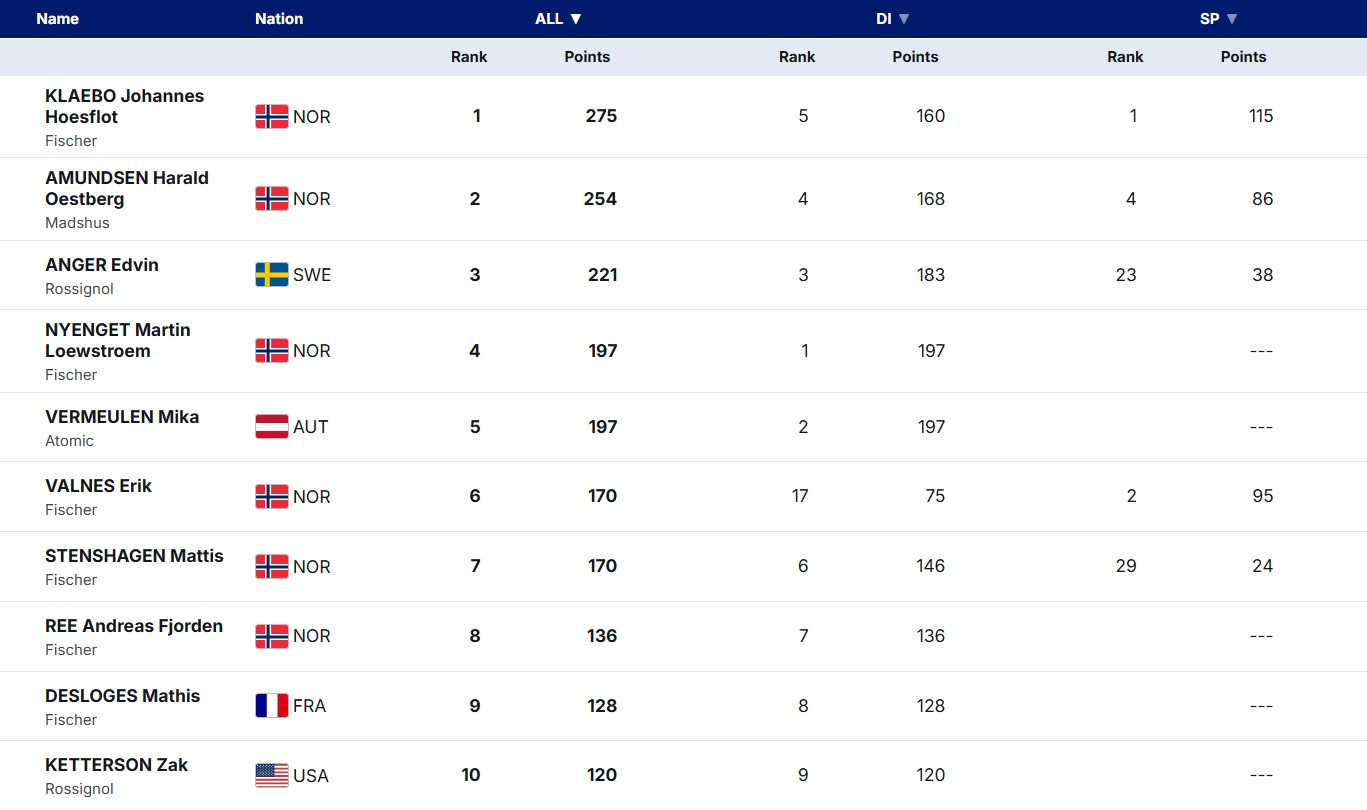Click Norway flag beside Amundsen

pyautogui.click(x=272, y=199)
